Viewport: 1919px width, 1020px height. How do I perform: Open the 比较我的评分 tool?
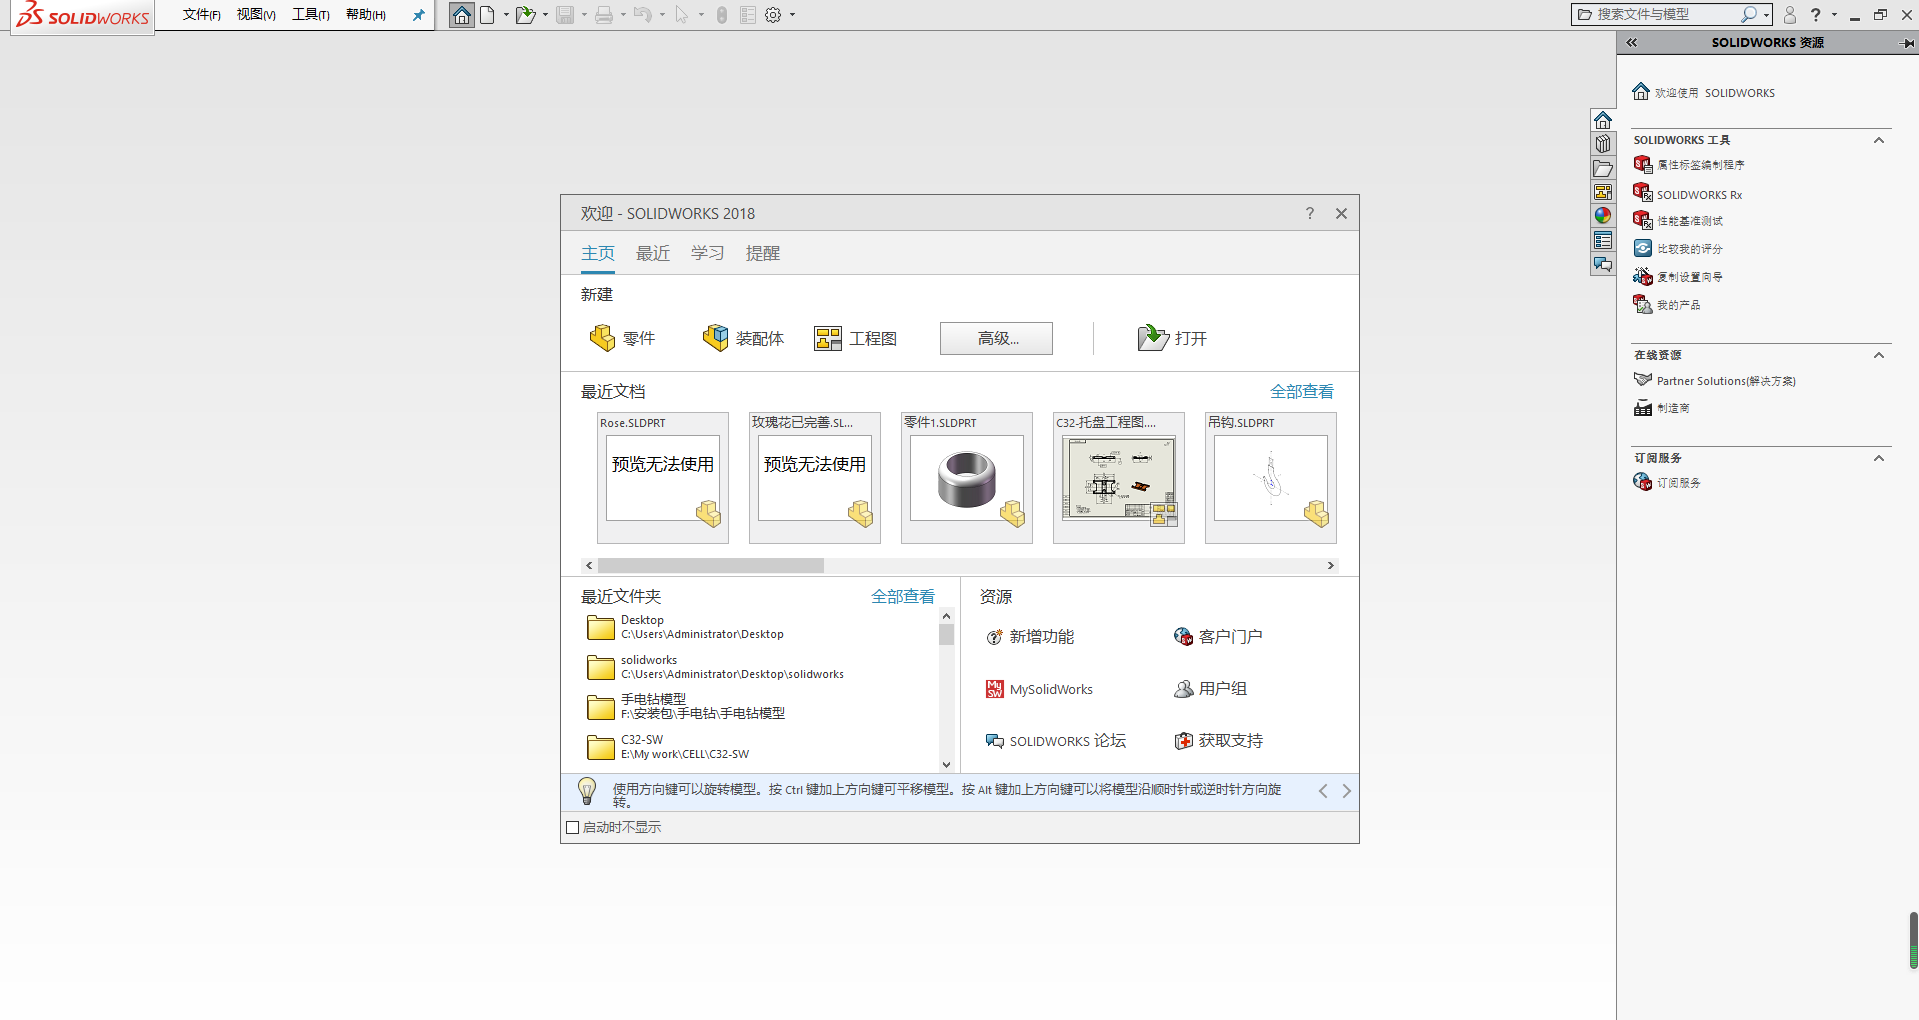tap(1689, 248)
